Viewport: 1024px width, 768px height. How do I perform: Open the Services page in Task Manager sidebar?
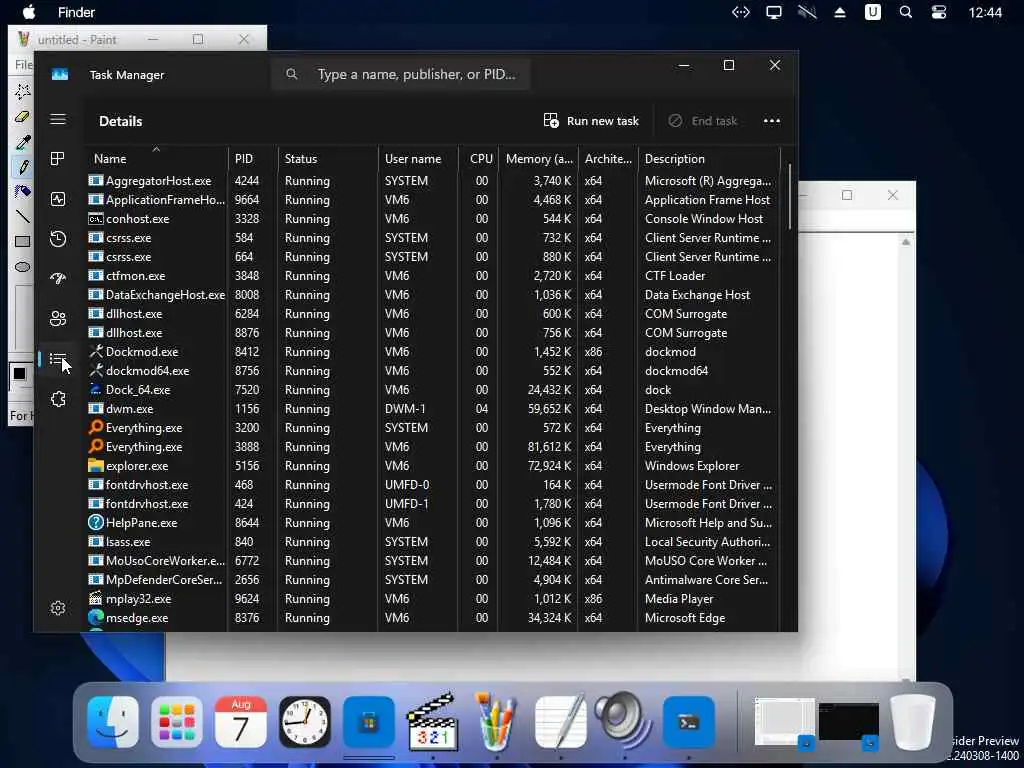click(58, 399)
